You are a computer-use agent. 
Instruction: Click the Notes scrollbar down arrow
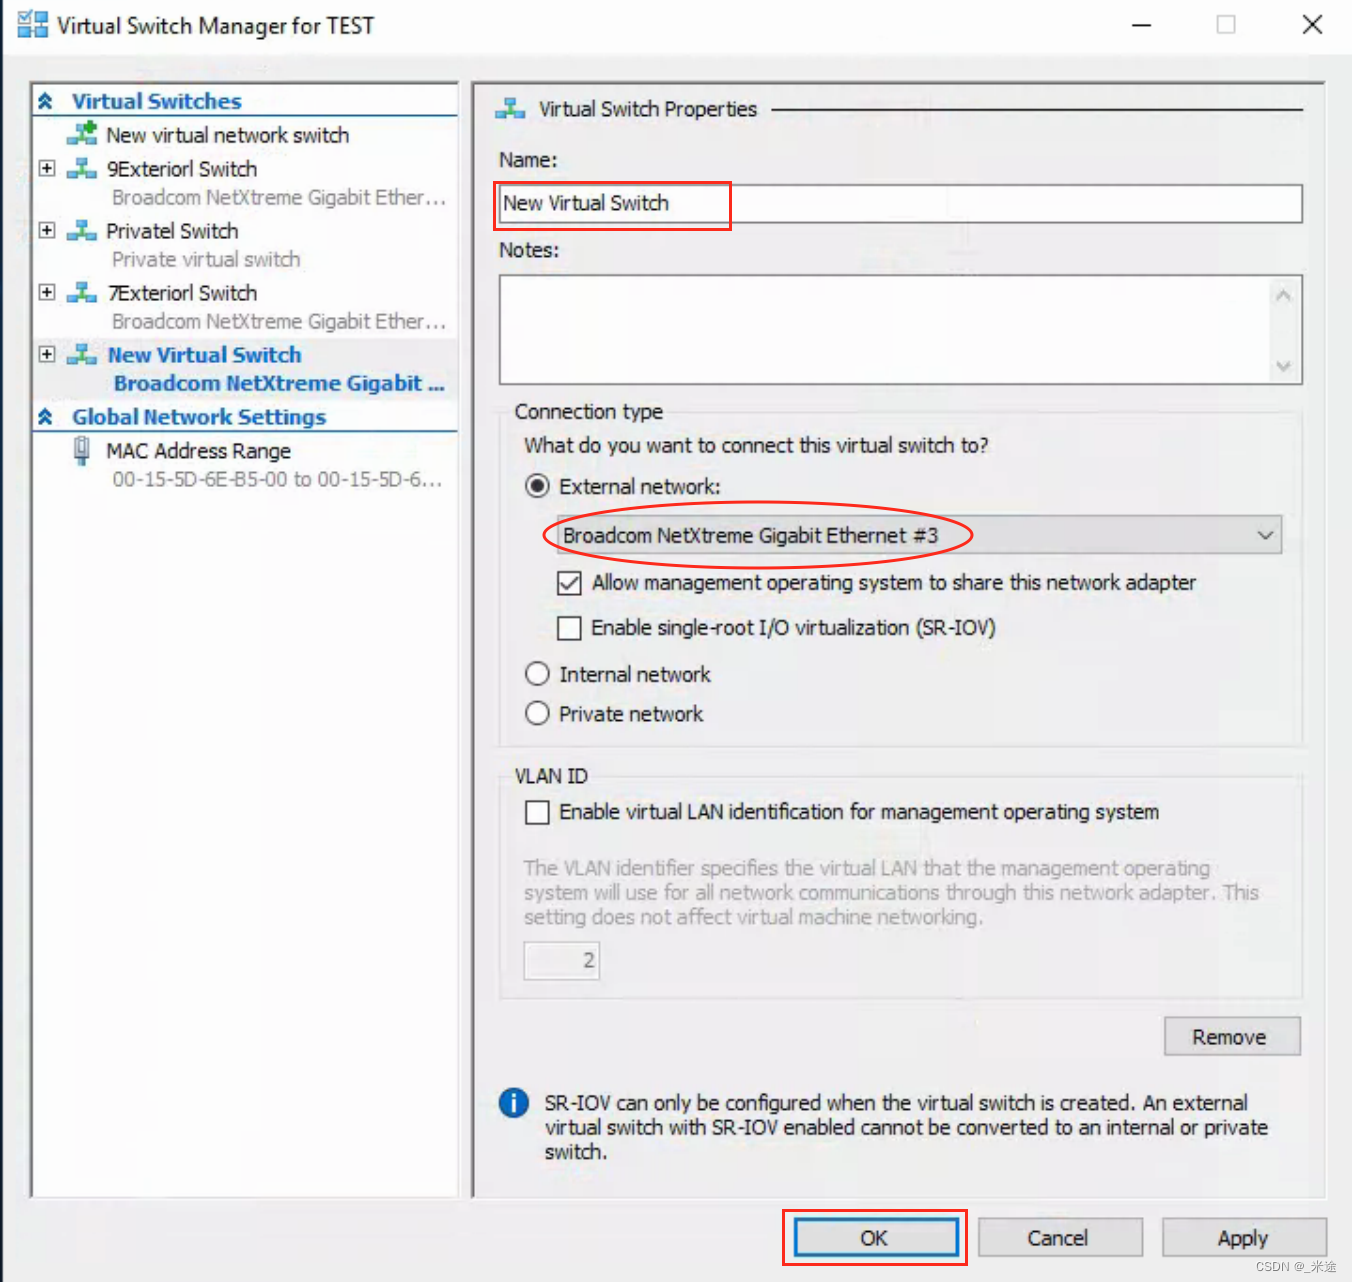1284,367
